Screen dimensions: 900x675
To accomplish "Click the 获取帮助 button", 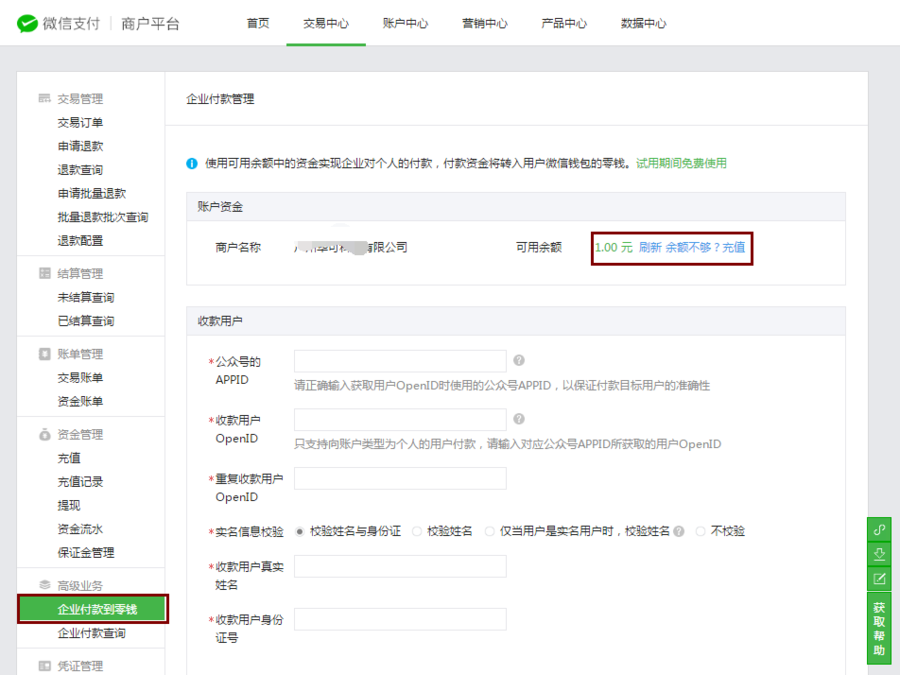I will [879, 629].
